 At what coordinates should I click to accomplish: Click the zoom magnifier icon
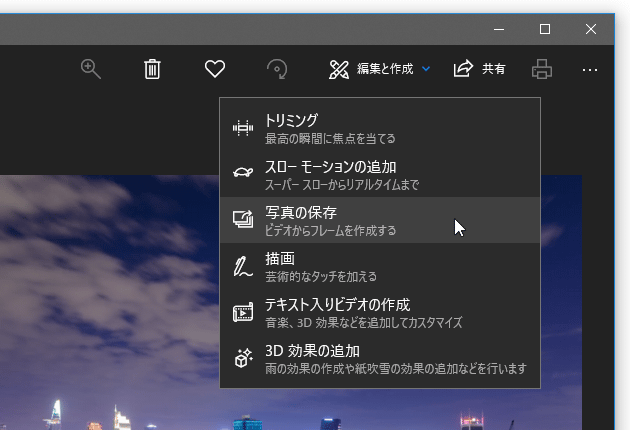tap(90, 69)
